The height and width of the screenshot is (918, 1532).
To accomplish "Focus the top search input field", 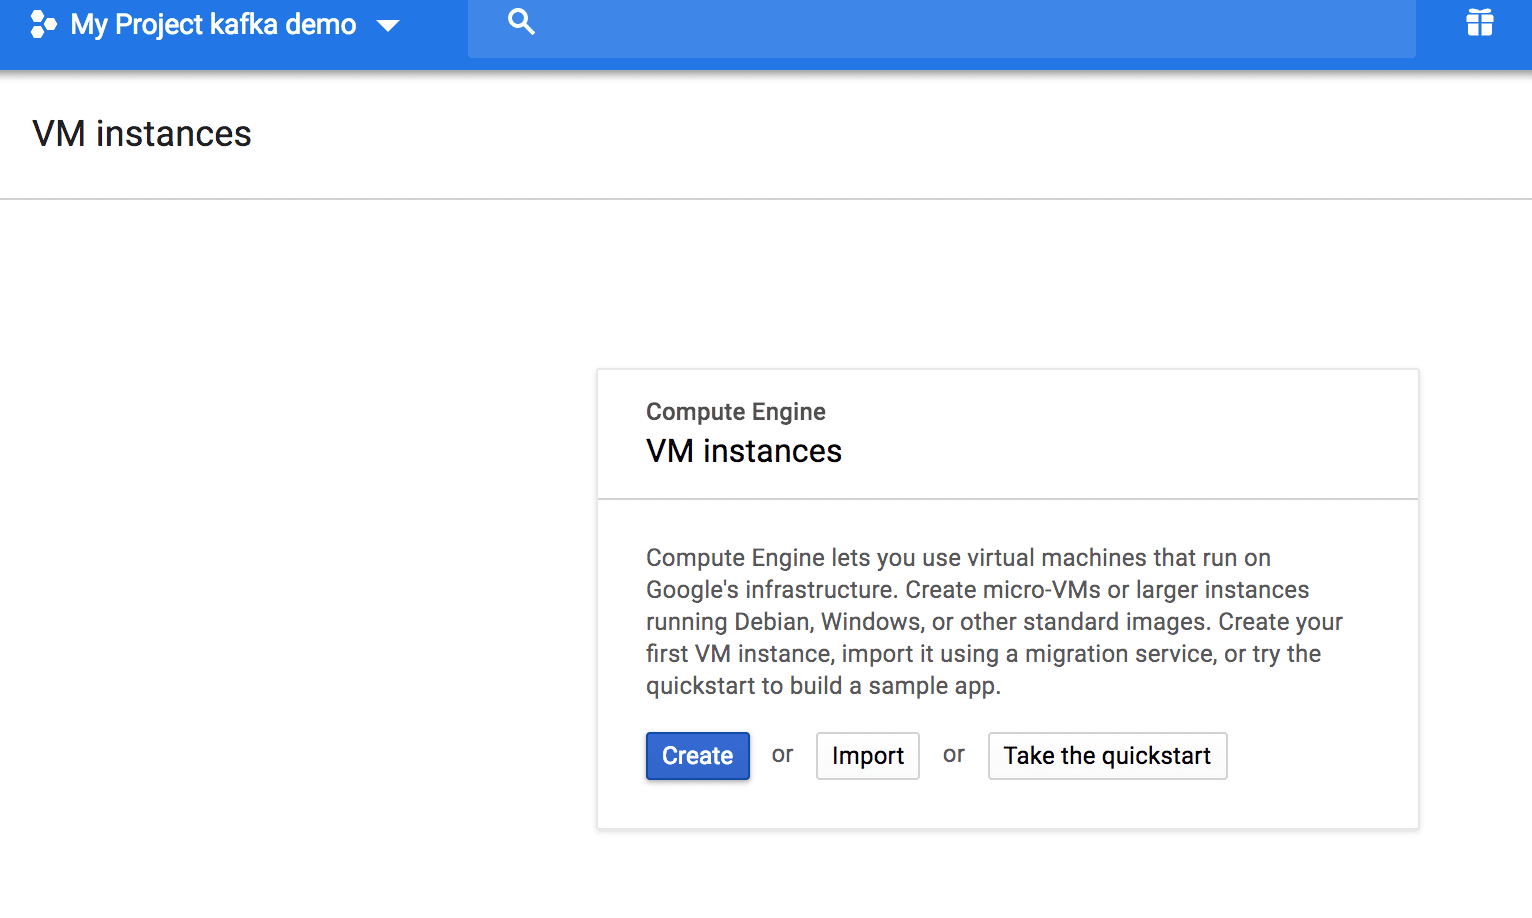I will tap(942, 27).
